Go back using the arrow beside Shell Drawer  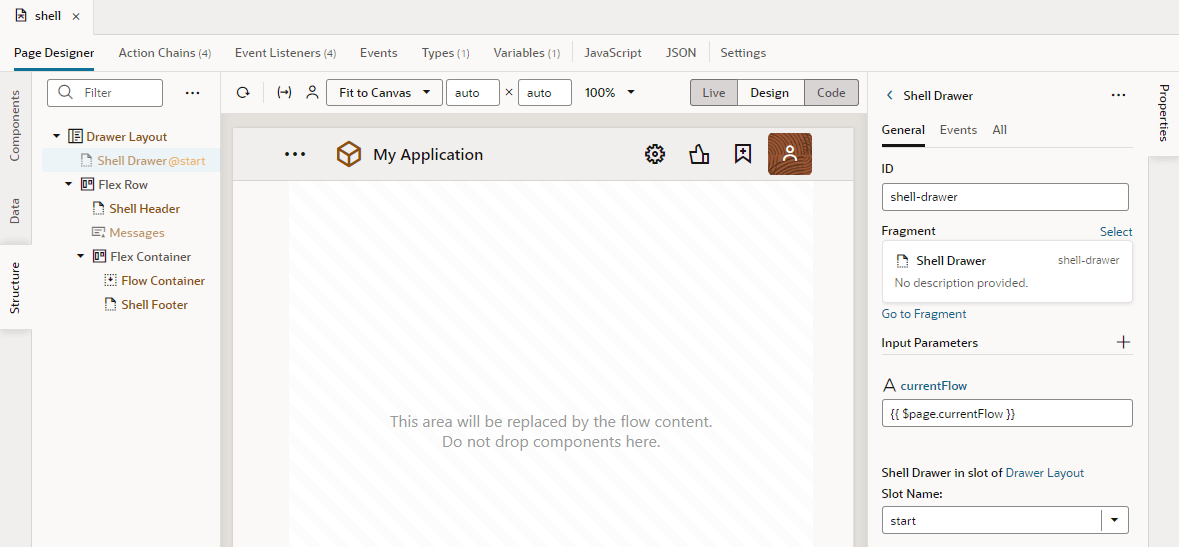coord(890,96)
